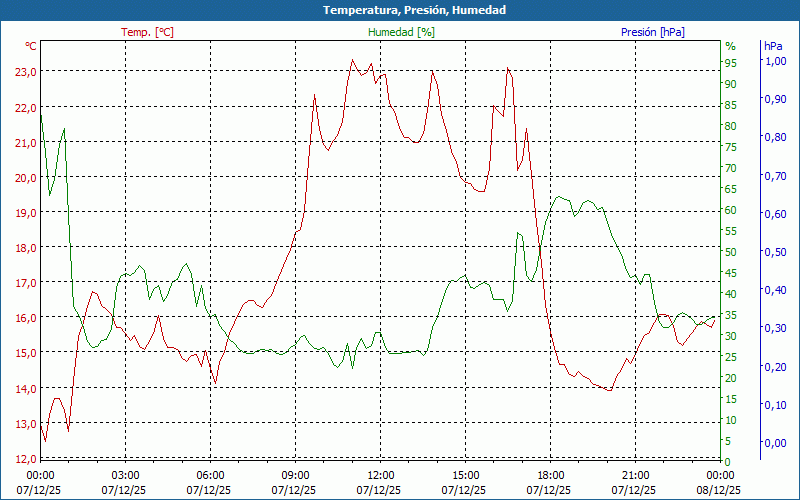800x500 pixels.
Task: Select the red Temp. [°C] legend label
Action: [x=147, y=32]
